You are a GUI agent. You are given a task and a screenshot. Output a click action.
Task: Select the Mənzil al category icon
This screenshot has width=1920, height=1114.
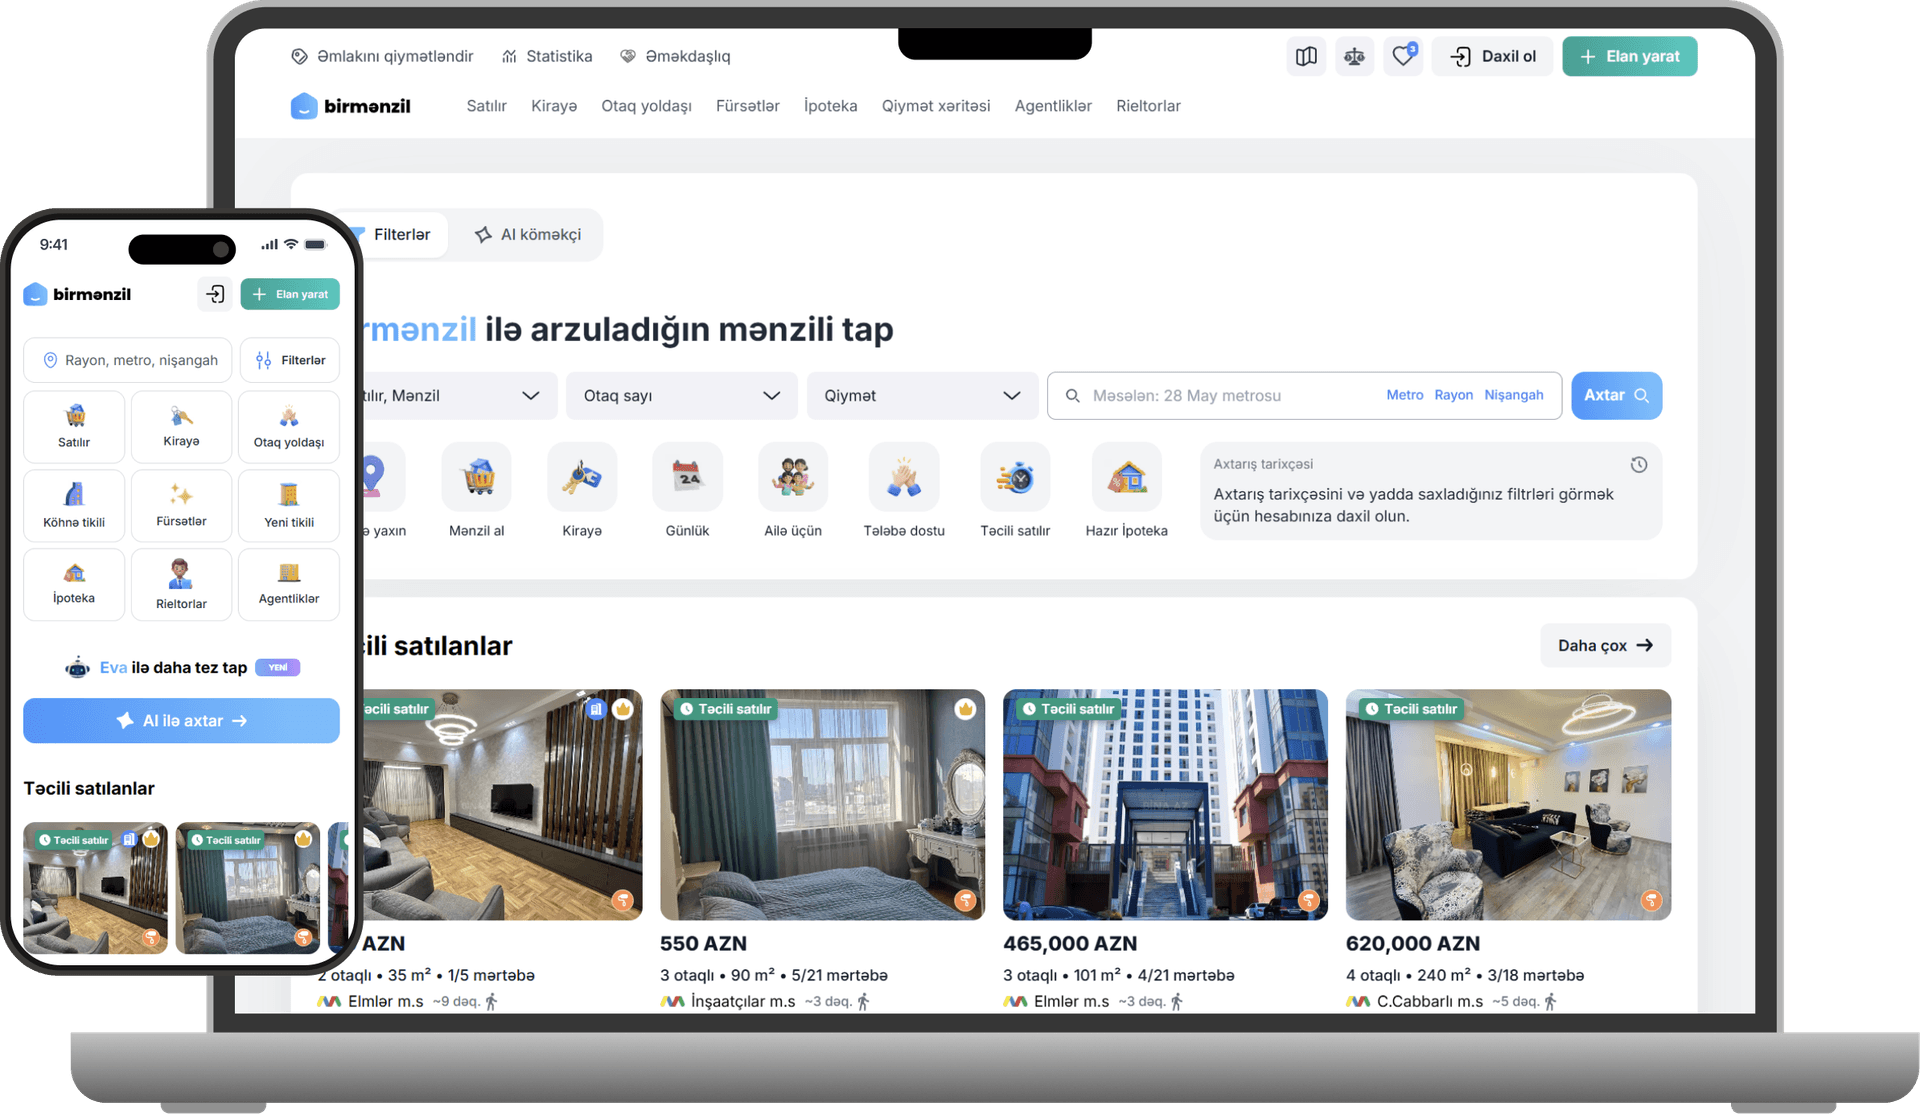tap(477, 476)
